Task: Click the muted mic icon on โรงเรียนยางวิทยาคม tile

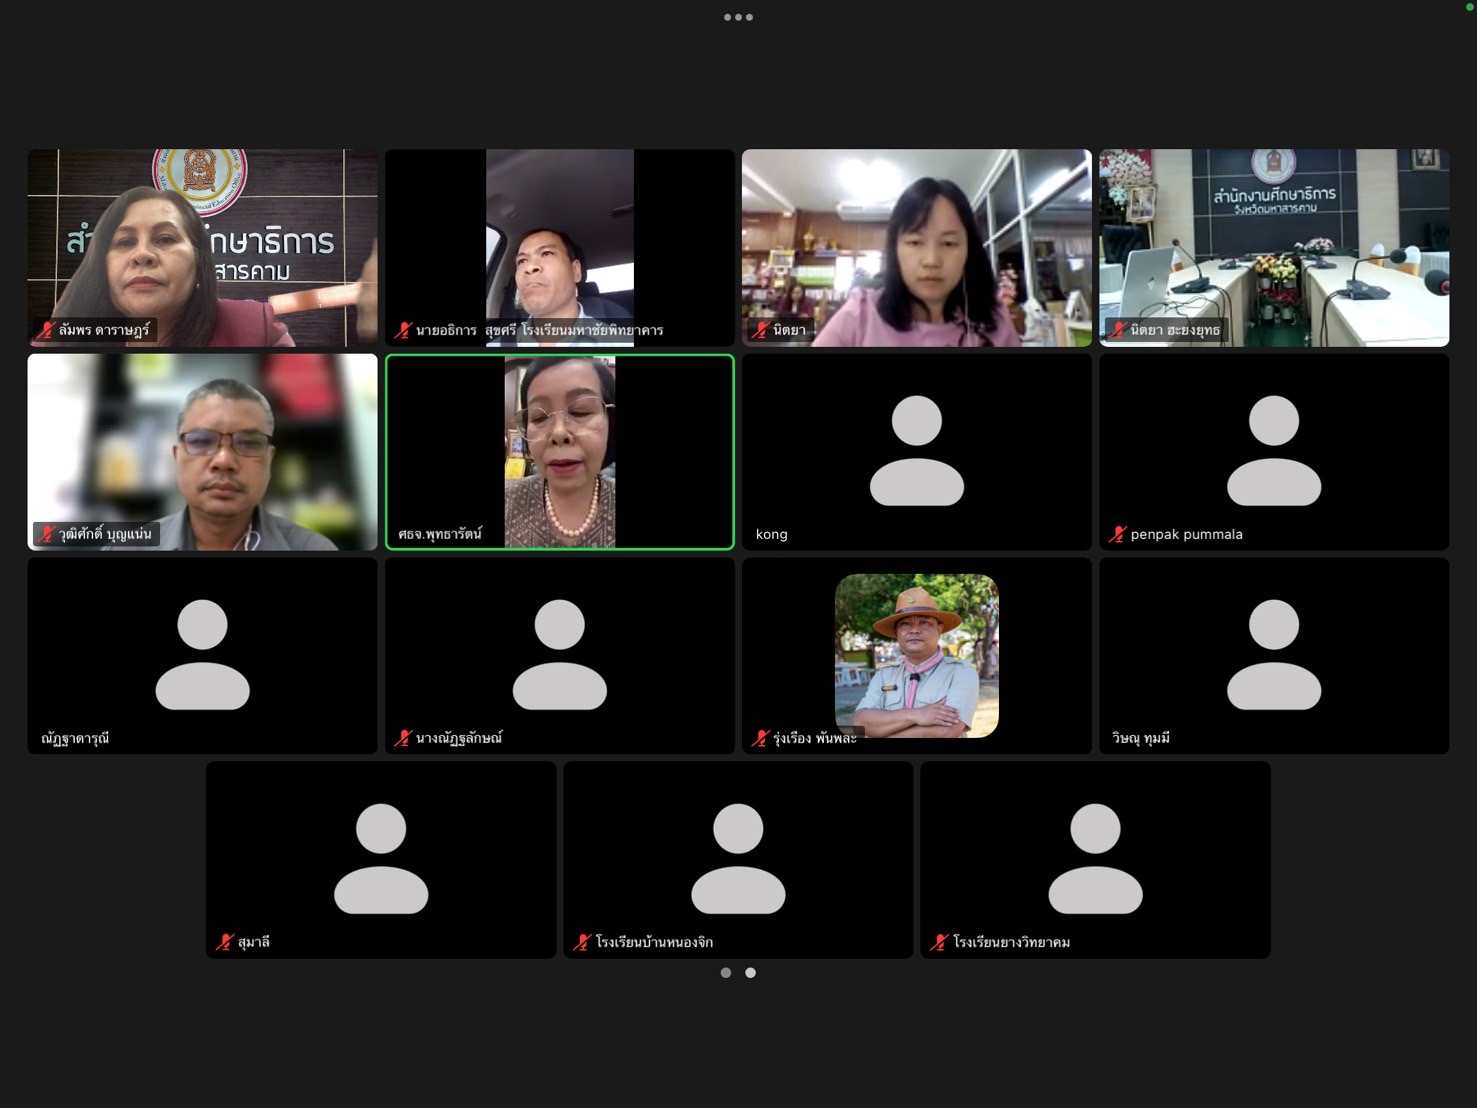Action: point(938,942)
